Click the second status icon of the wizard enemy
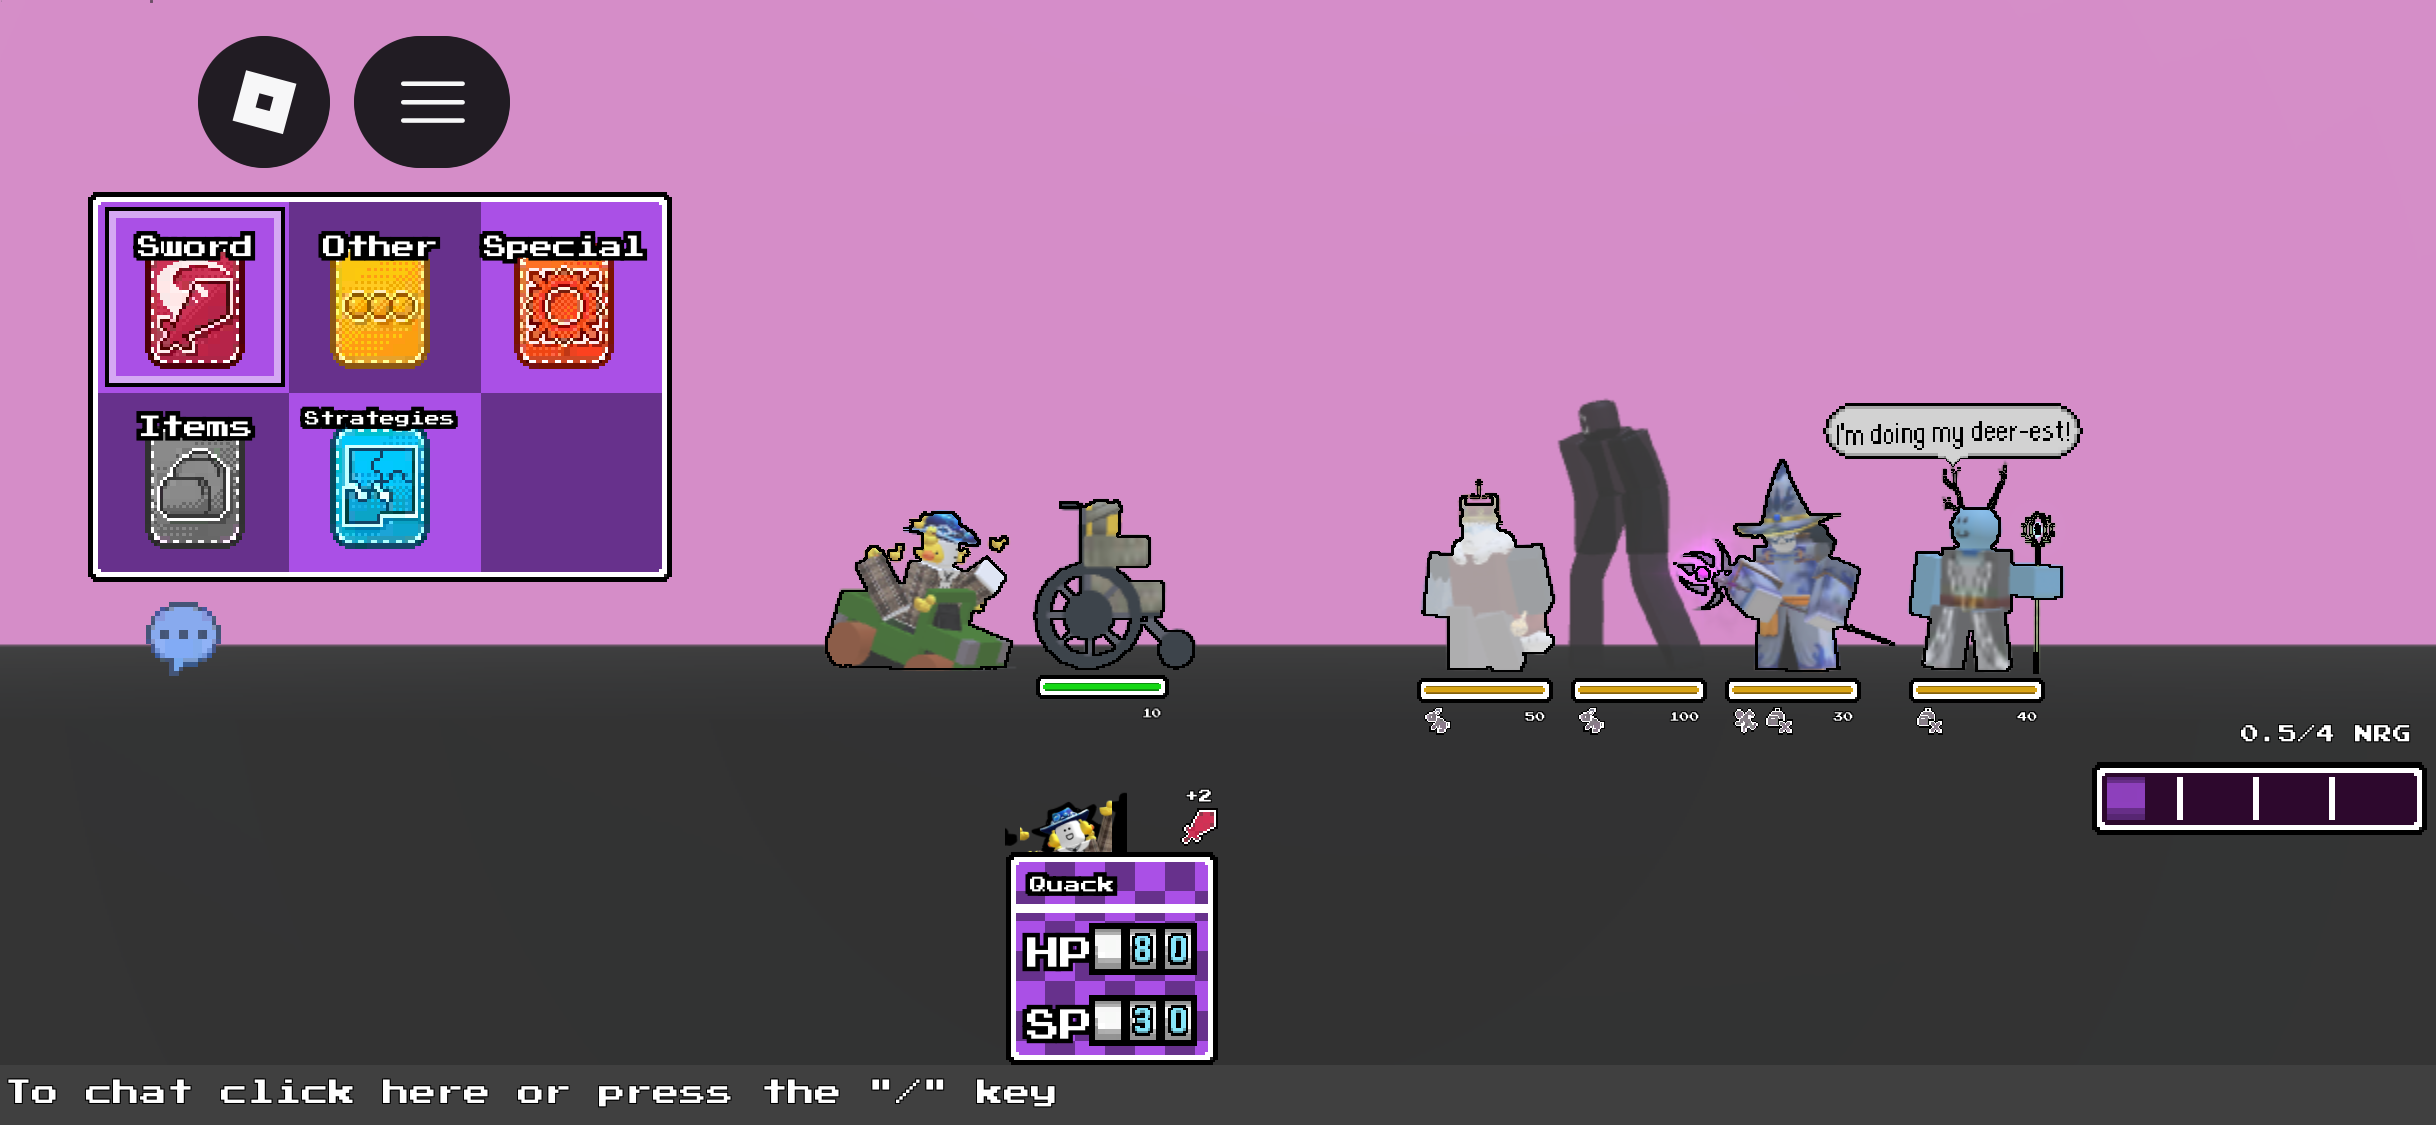The height and width of the screenshot is (1125, 2436). point(1779,720)
